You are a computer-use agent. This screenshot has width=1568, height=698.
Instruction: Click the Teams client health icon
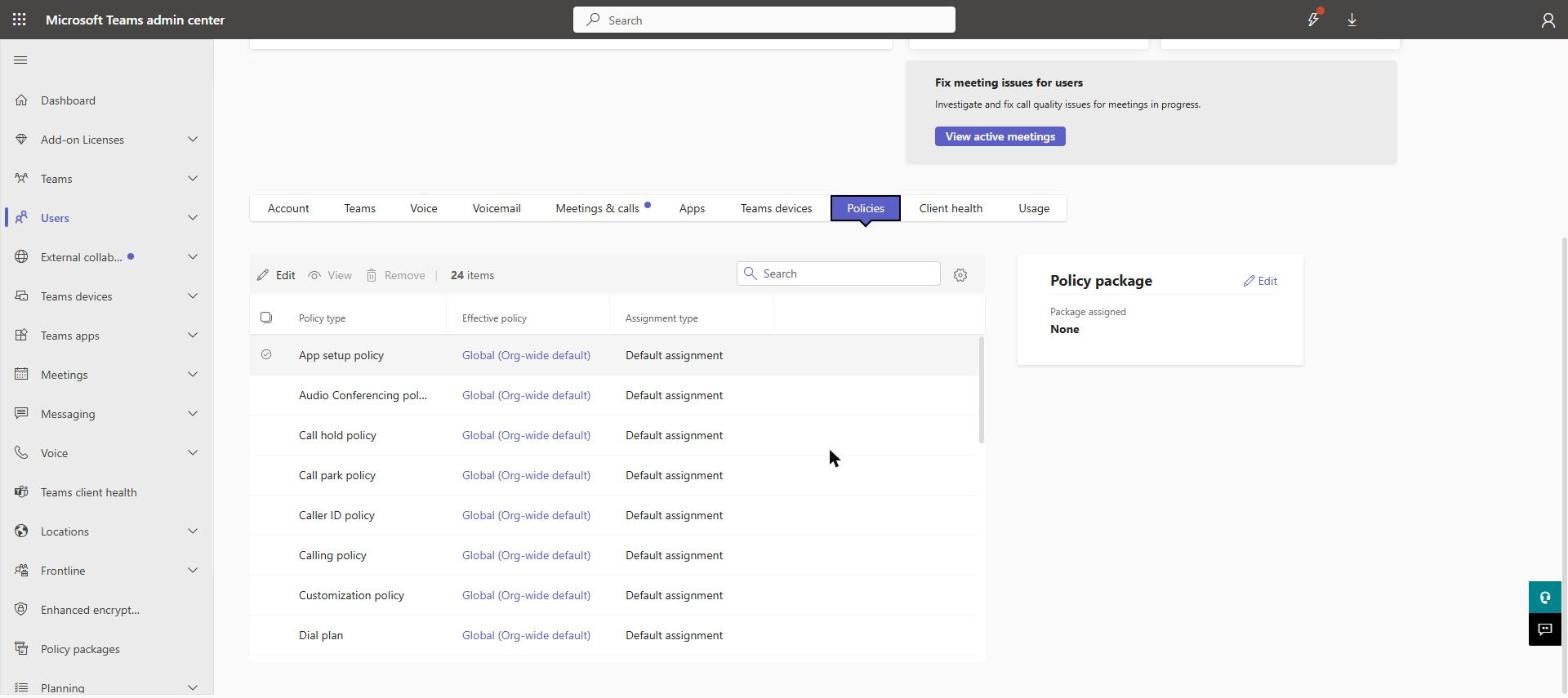[x=21, y=492]
